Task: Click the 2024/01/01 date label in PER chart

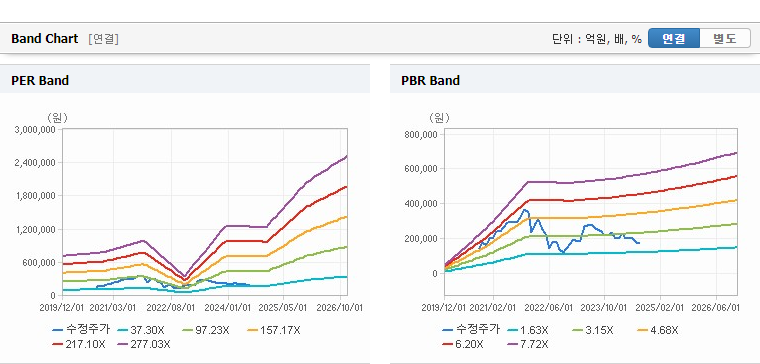Action: pos(228,308)
